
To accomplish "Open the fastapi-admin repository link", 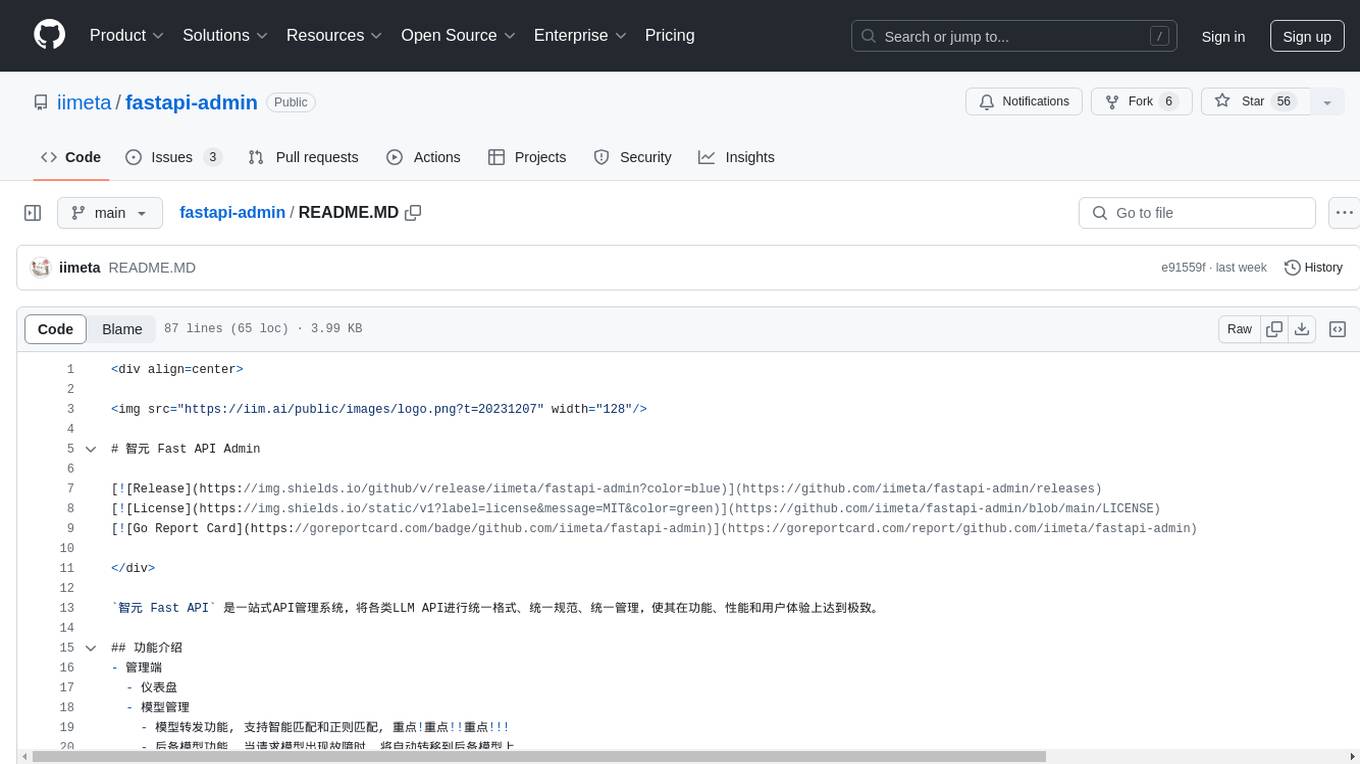I will 191,102.
